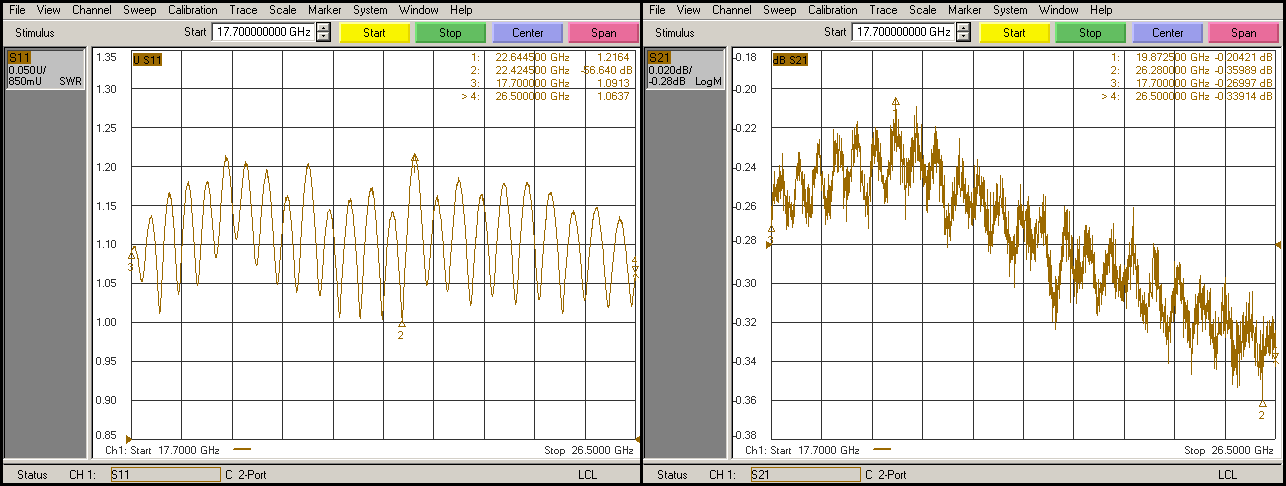Open Marker menu in right S21 window
The width and height of the screenshot is (1286, 486).
coord(964,10)
